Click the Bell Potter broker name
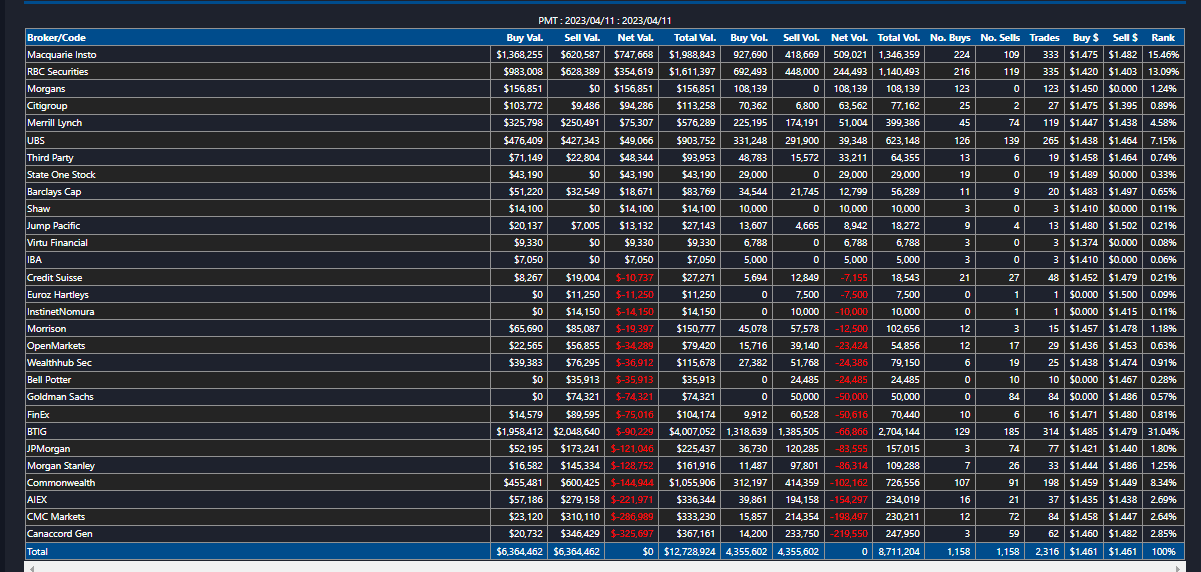The width and height of the screenshot is (1201, 572). click(x=49, y=379)
